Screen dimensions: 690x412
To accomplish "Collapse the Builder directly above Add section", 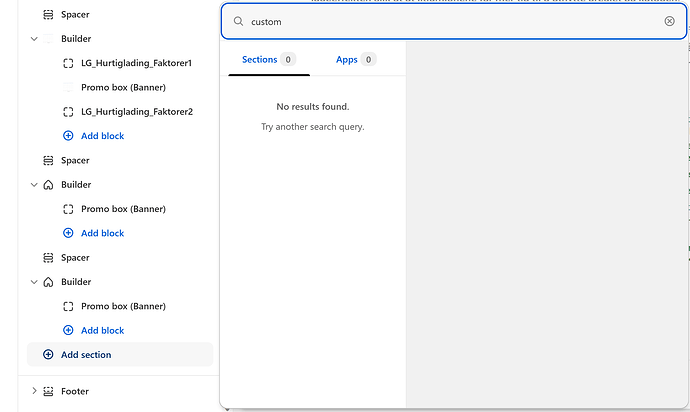I will [x=34, y=282].
